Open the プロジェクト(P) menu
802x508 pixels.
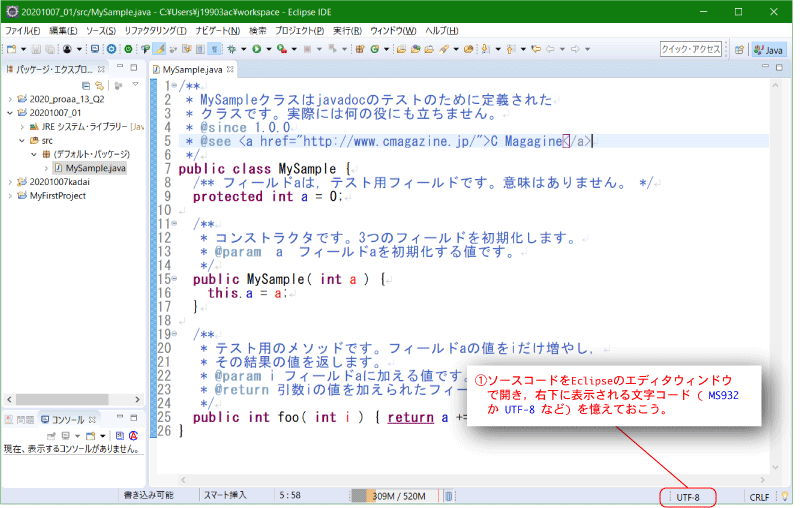(x=299, y=31)
